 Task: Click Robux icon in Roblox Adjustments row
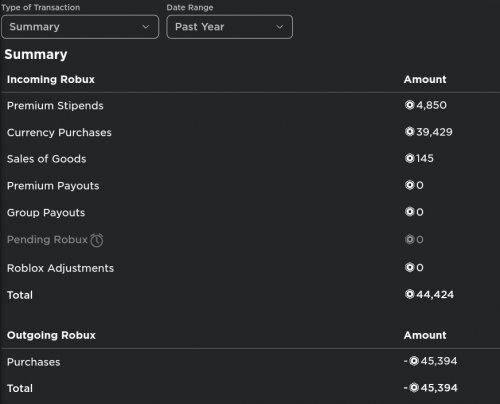pyautogui.click(x=409, y=267)
